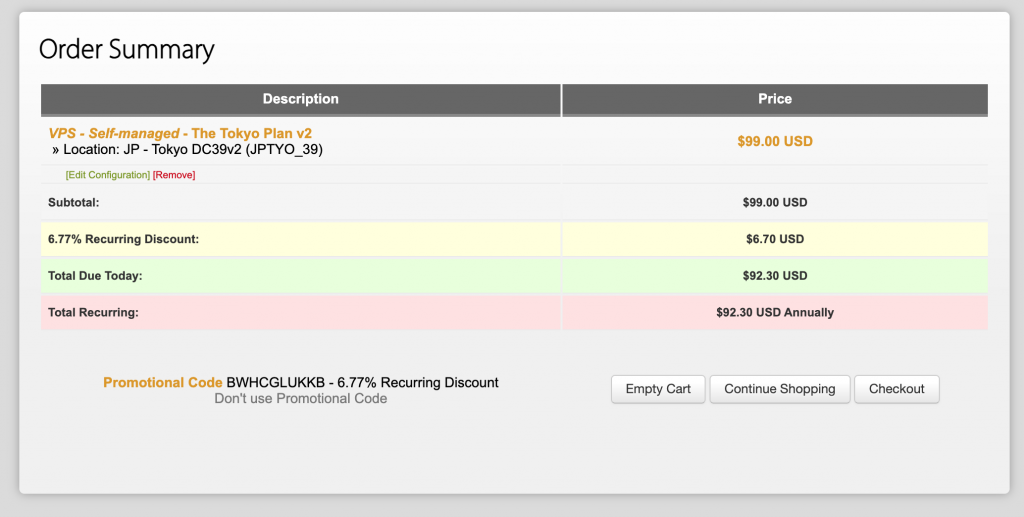Click the $92.30 USD due today amount
The width and height of the screenshot is (1024, 517).
pyautogui.click(x=774, y=276)
